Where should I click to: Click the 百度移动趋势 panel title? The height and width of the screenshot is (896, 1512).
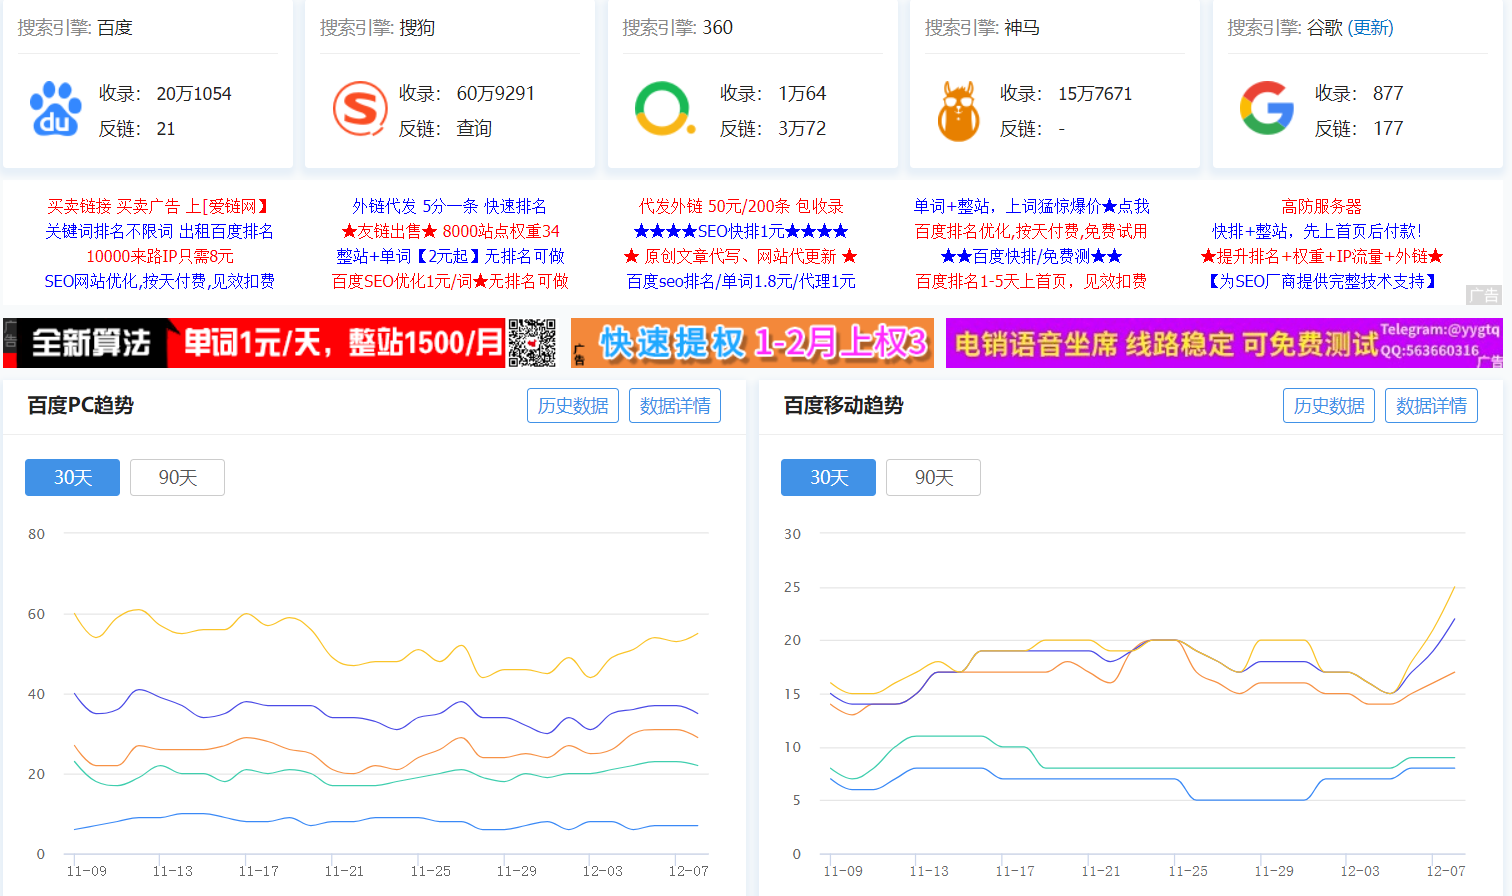click(843, 405)
